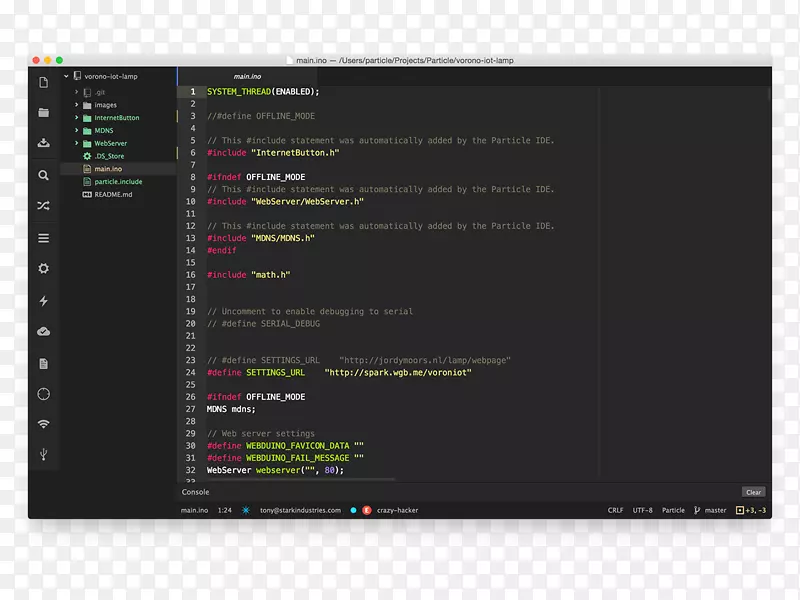Select the main.ino editor tab
800x600 pixels.
pyautogui.click(x=248, y=76)
